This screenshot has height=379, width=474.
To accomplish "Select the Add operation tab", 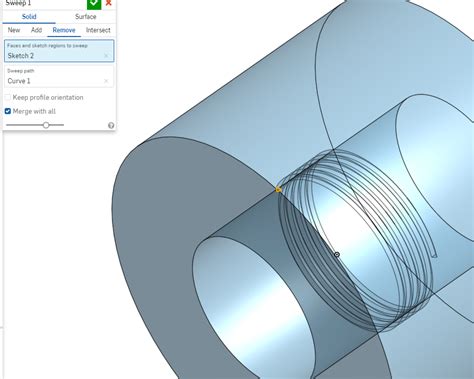I will pyautogui.click(x=36, y=30).
